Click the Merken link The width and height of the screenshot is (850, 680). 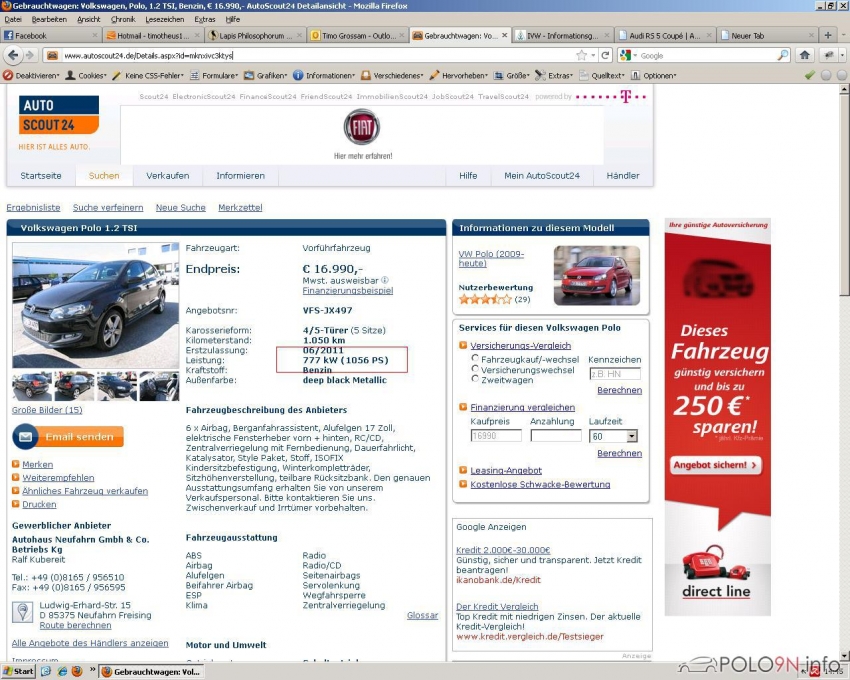(37, 465)
